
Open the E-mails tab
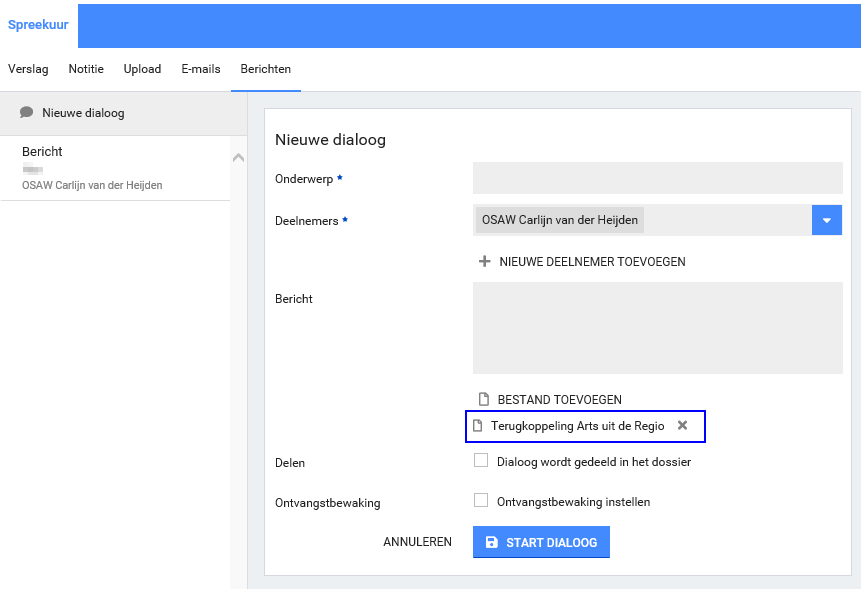200,69
